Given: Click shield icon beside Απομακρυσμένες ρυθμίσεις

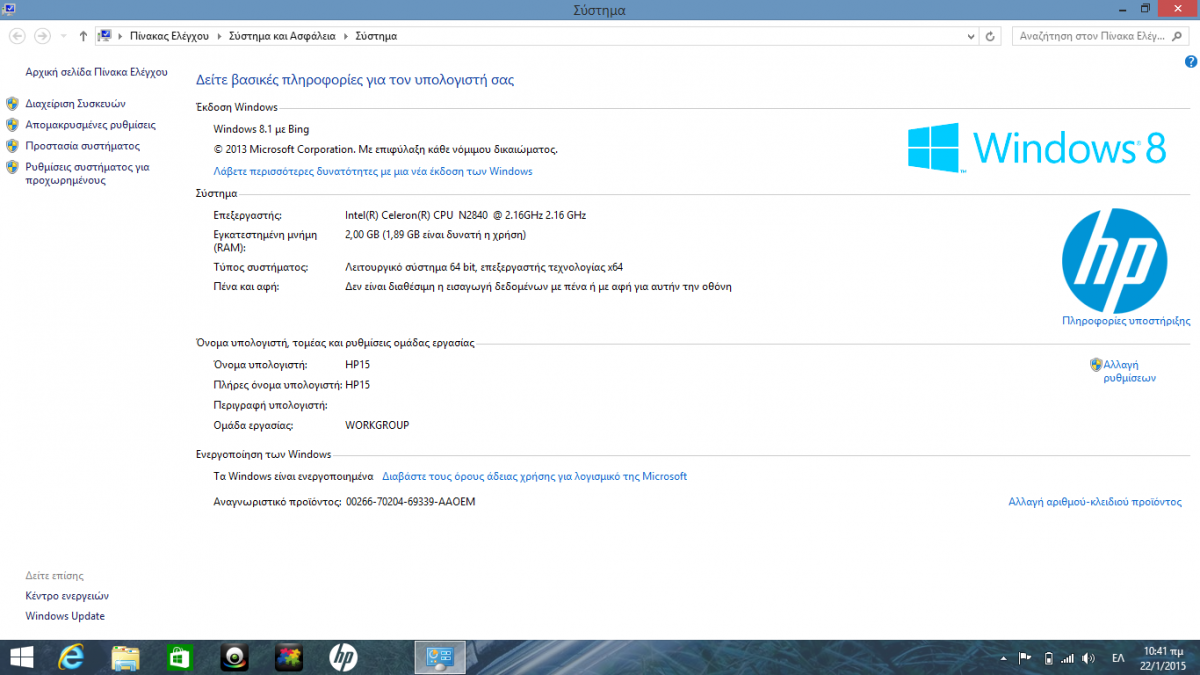Looking at the screenshot, I should pyautogui.click(x=12, y=125).
